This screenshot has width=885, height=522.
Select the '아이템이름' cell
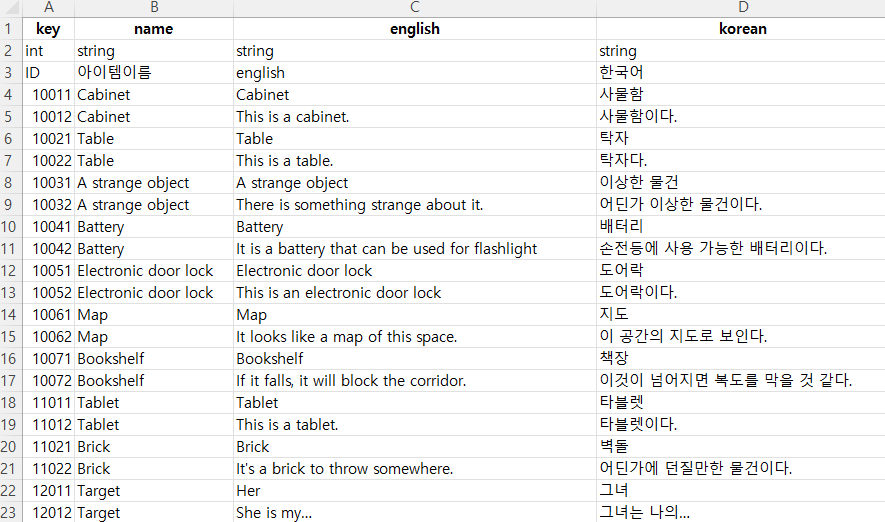[x=154, y=73]
